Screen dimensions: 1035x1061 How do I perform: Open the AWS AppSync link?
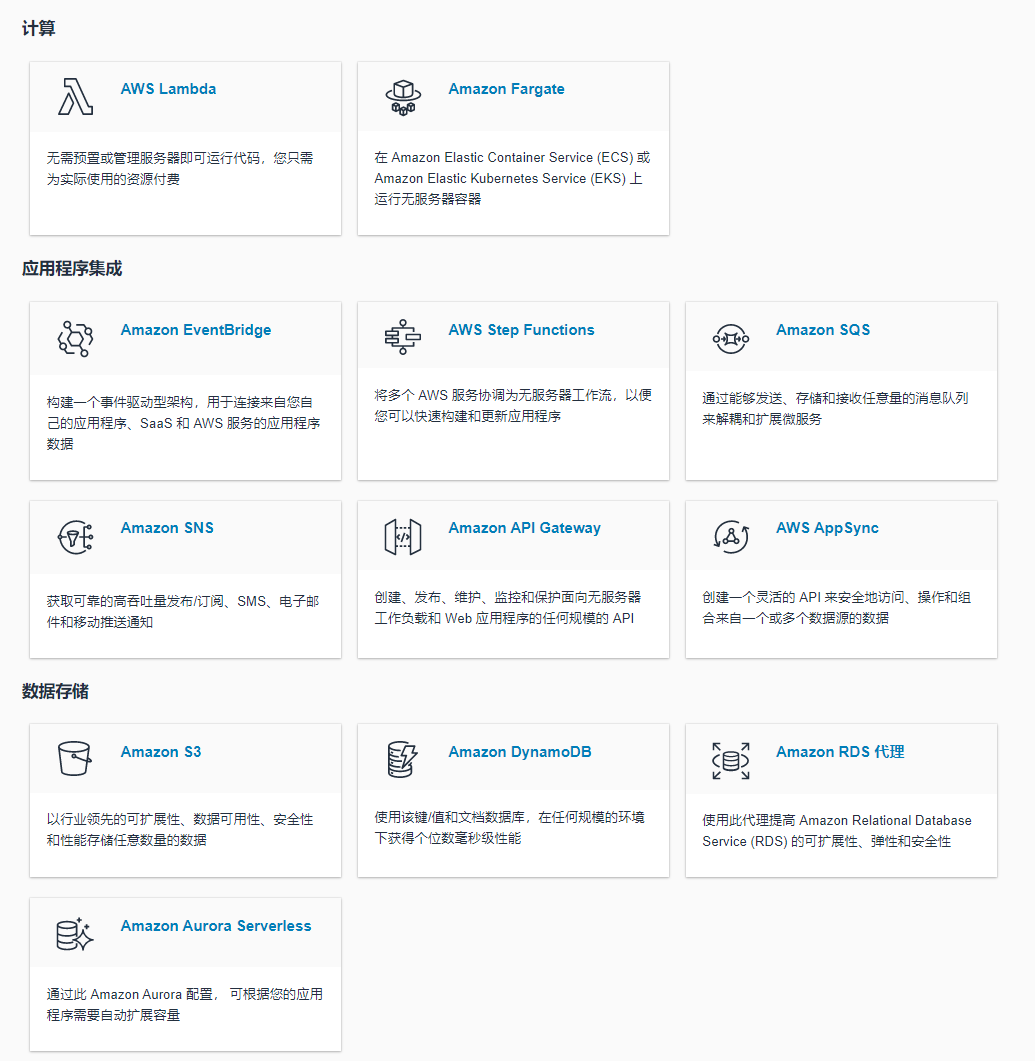click(x=827, y=528)
